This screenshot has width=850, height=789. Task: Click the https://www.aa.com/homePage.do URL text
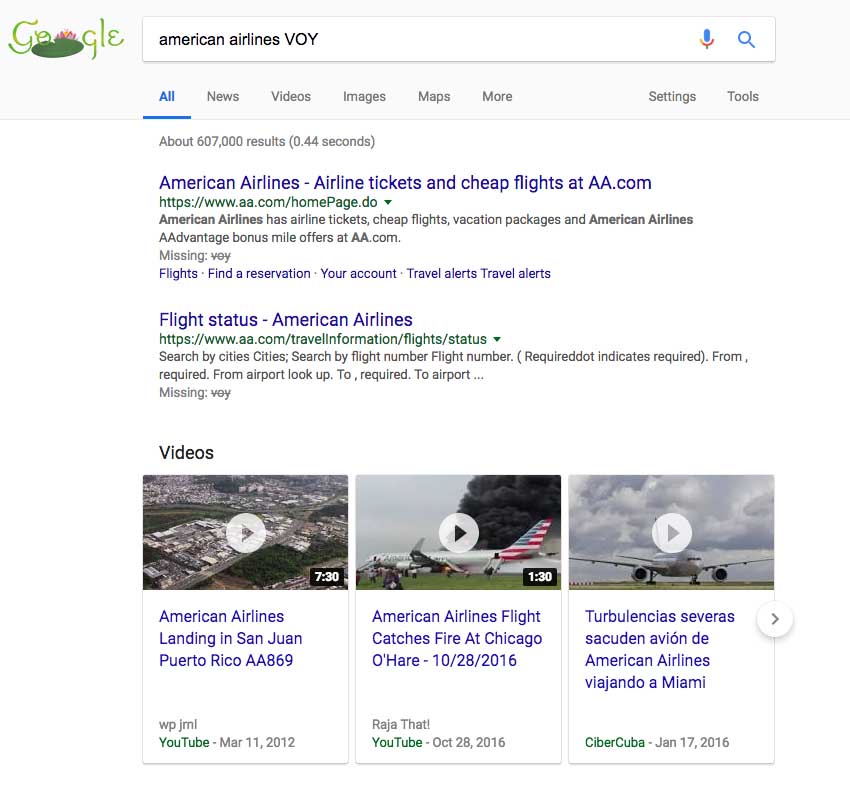coord(268,202)
